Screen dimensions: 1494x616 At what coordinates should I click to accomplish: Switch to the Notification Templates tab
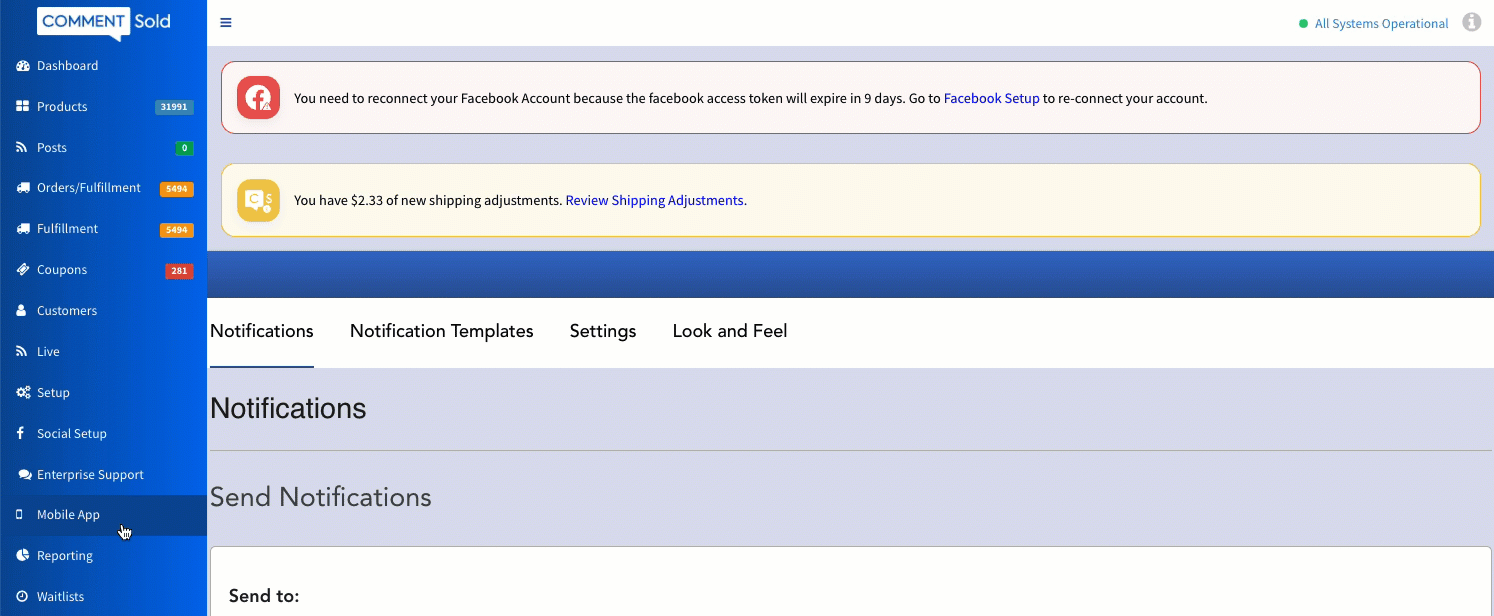441,331
